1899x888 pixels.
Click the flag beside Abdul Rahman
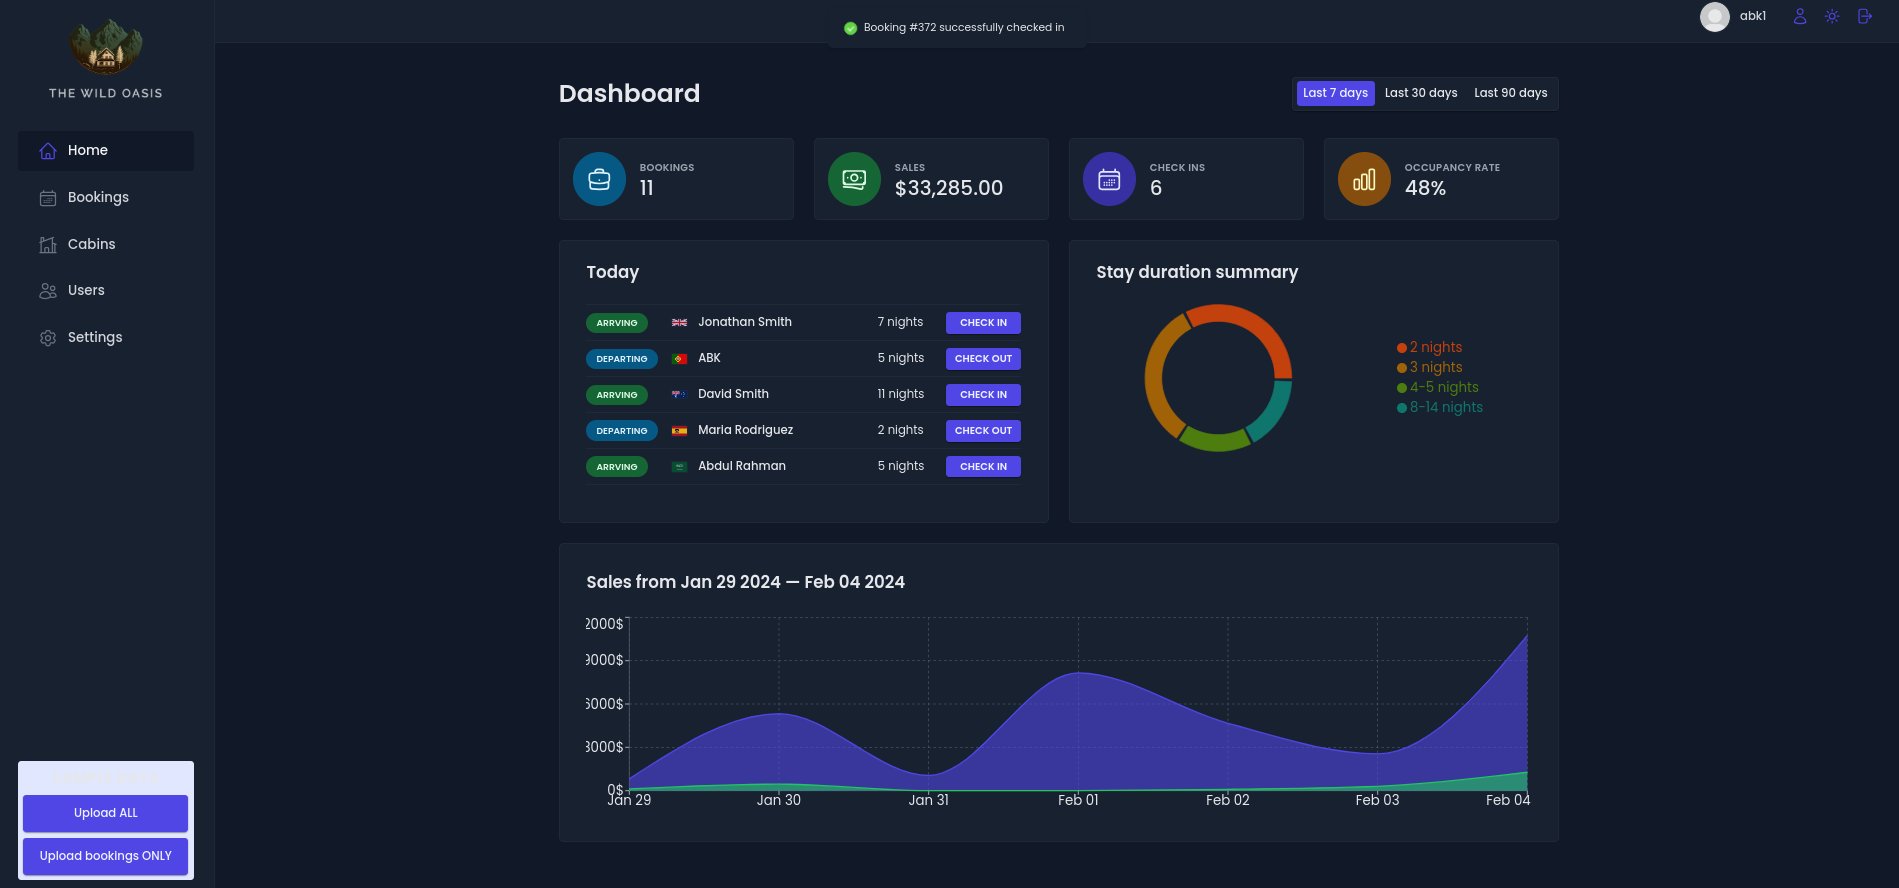tap(679, 467)
